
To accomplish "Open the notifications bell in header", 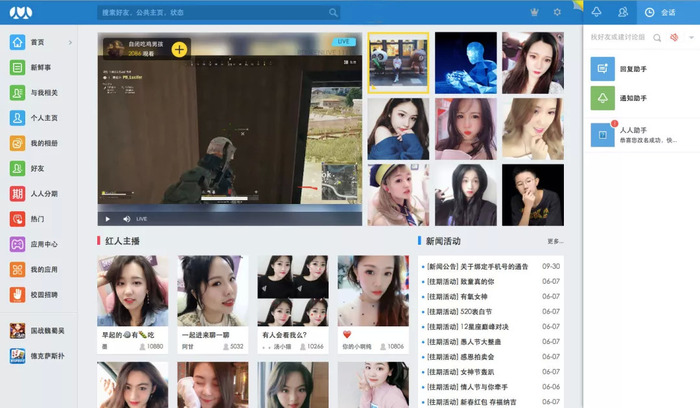I will click(596, 12).
